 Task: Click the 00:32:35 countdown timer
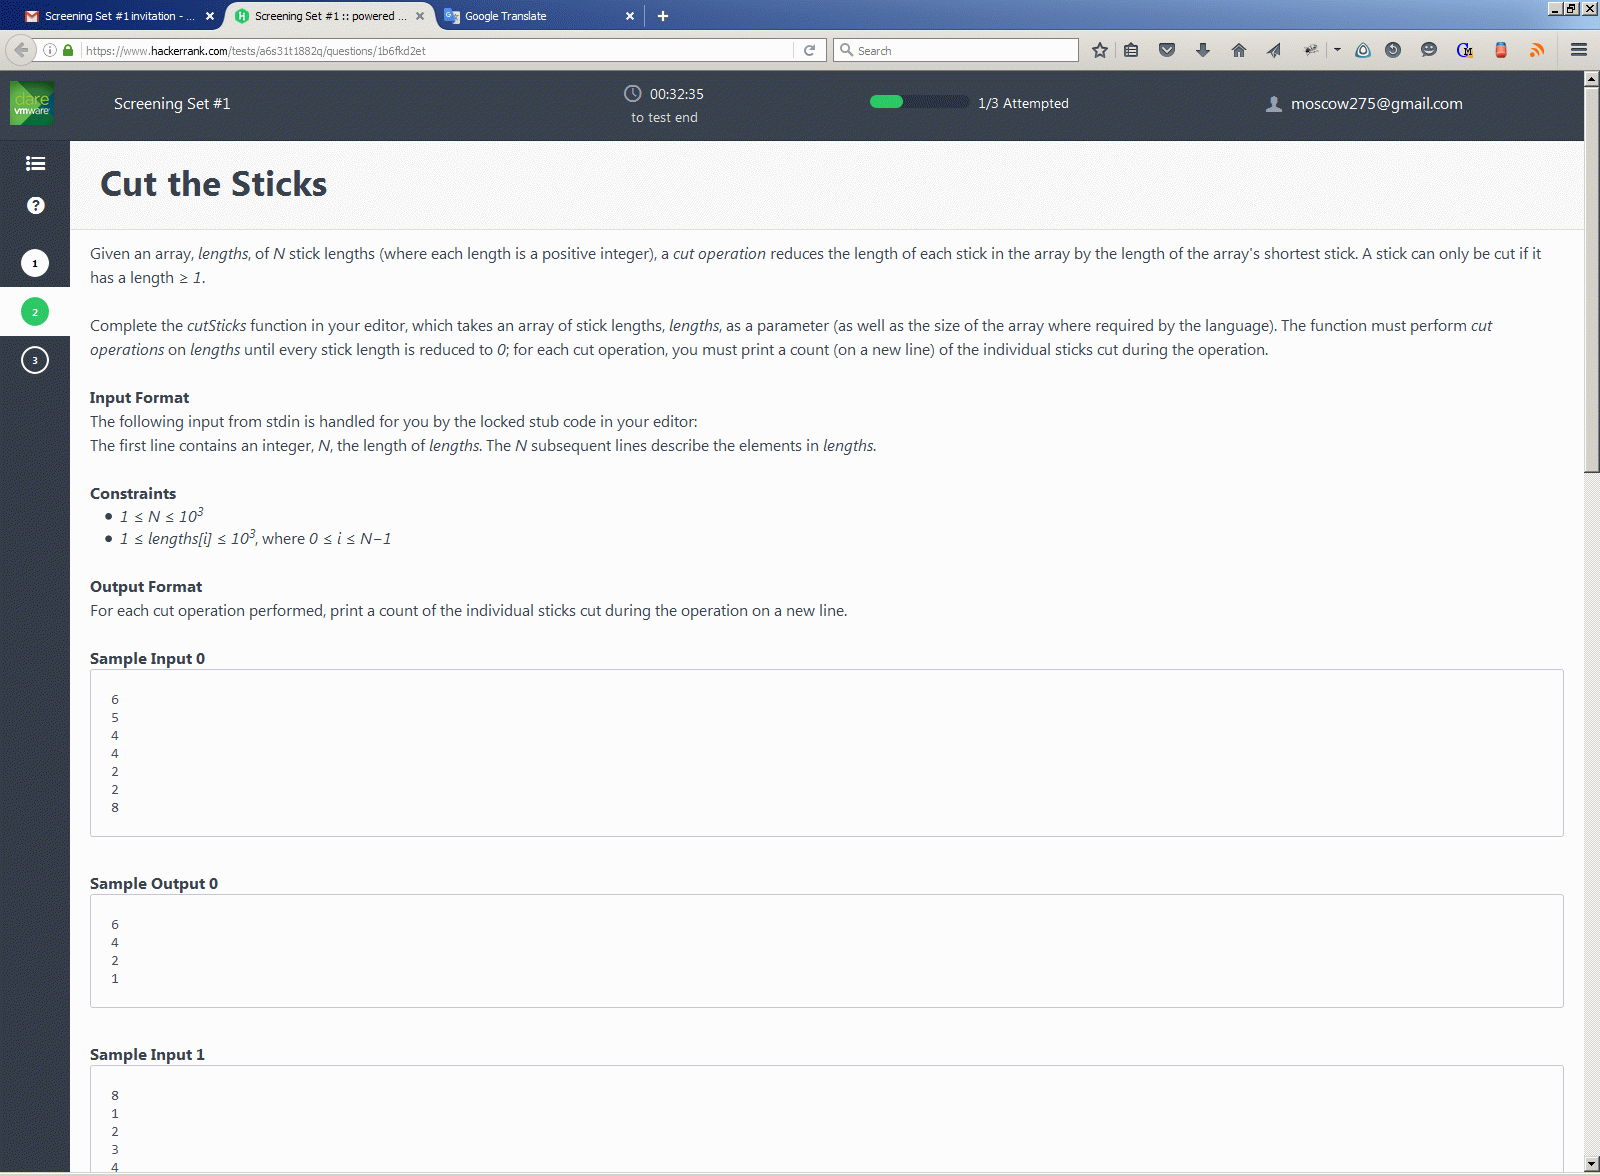click(x=677, y=94)
